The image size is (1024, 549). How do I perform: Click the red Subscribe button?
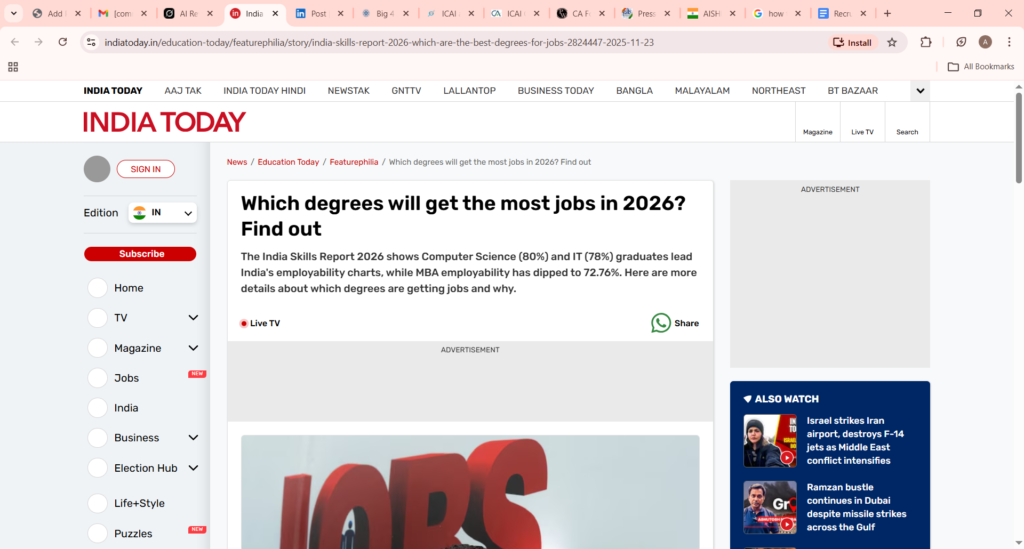point(141,254)
